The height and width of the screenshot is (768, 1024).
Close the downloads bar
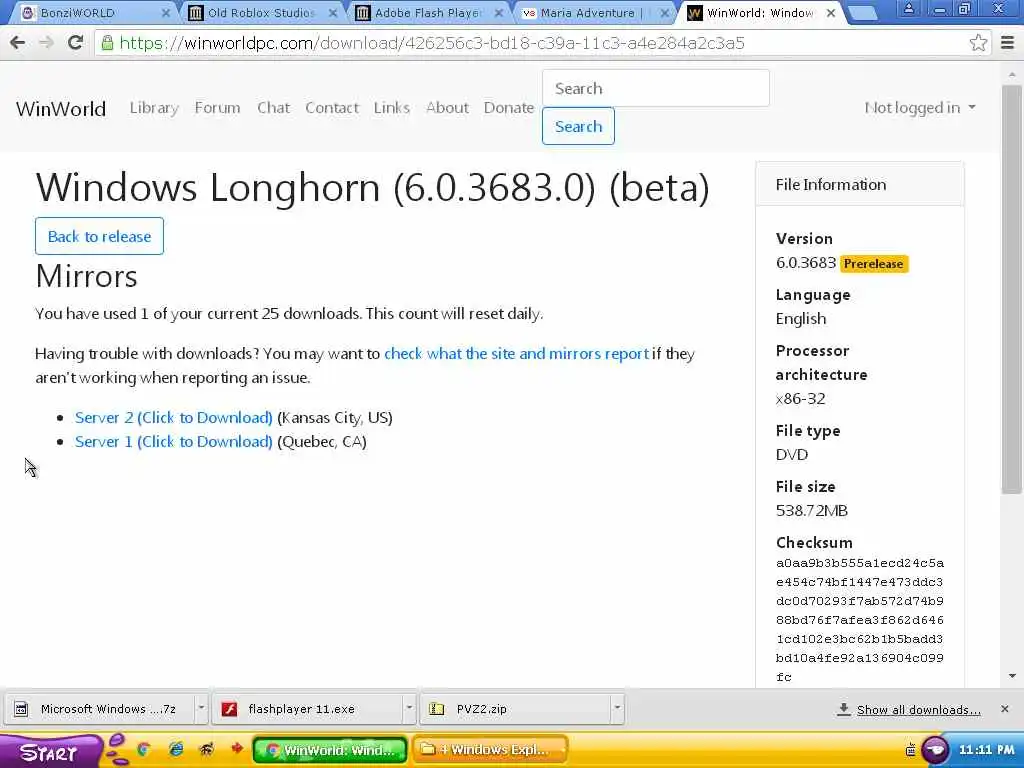coord(1004,709)
